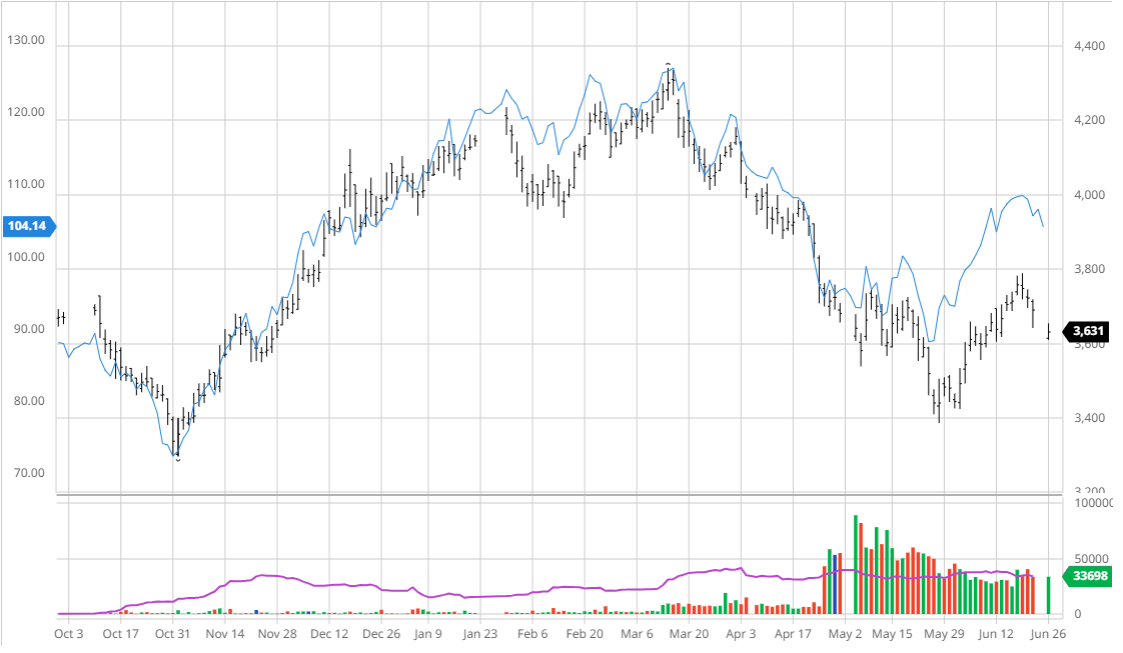
Task: Click the Mar 20 date on the x-axis
Action: click(688, 633)
